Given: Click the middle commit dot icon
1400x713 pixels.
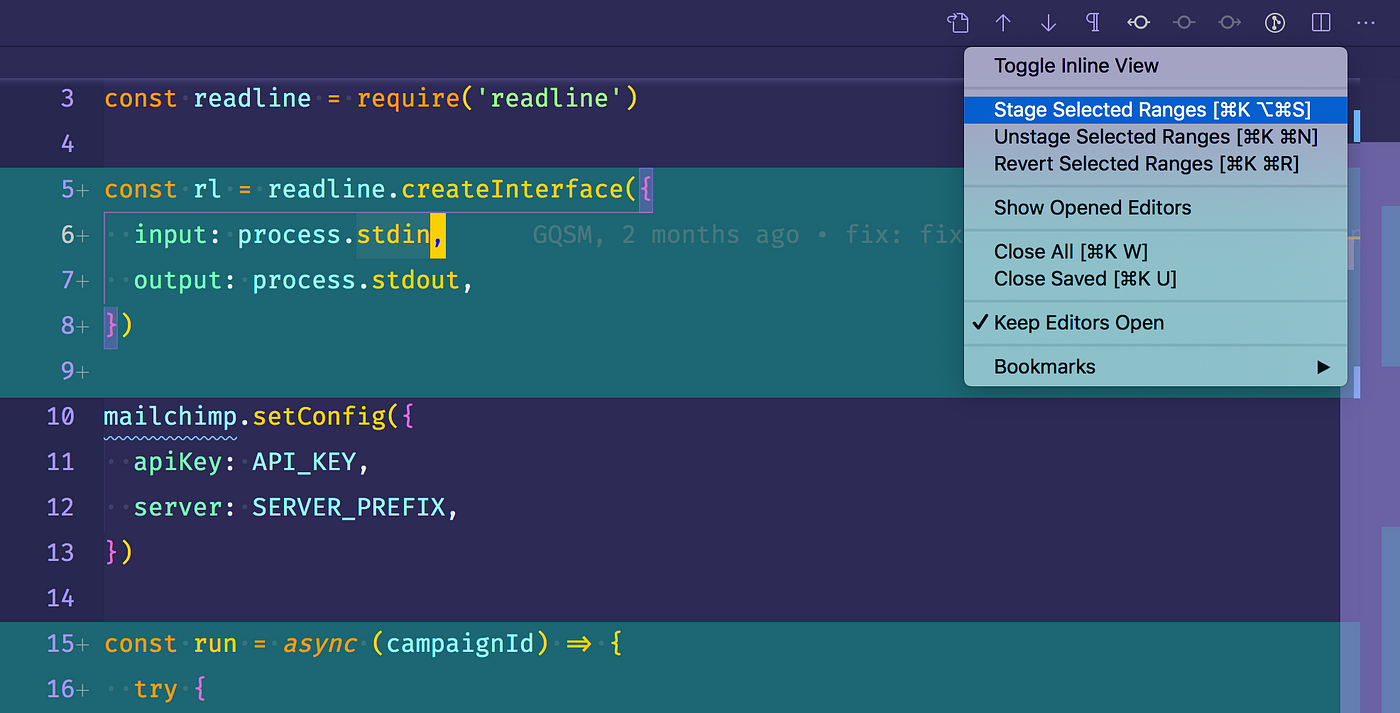Looking at the screenshot, I should pos(1183,22).
